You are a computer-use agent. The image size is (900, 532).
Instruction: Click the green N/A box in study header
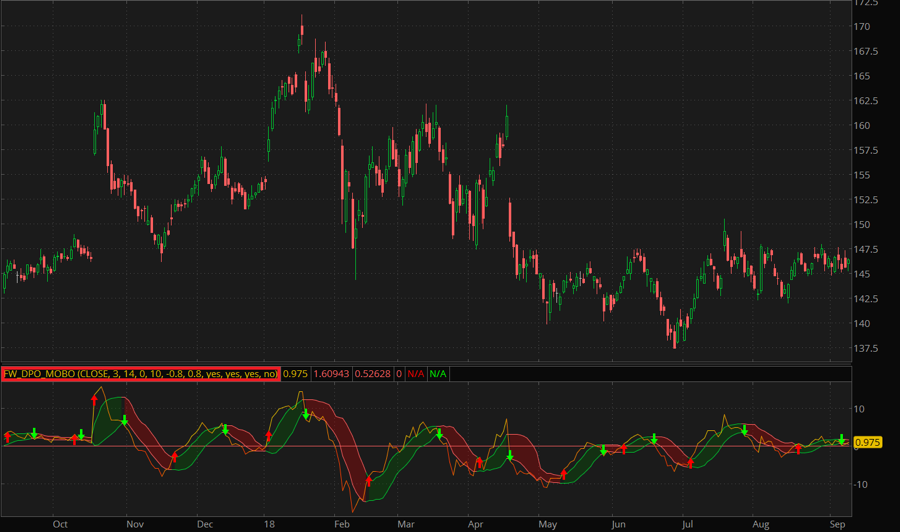coord(439,374)
